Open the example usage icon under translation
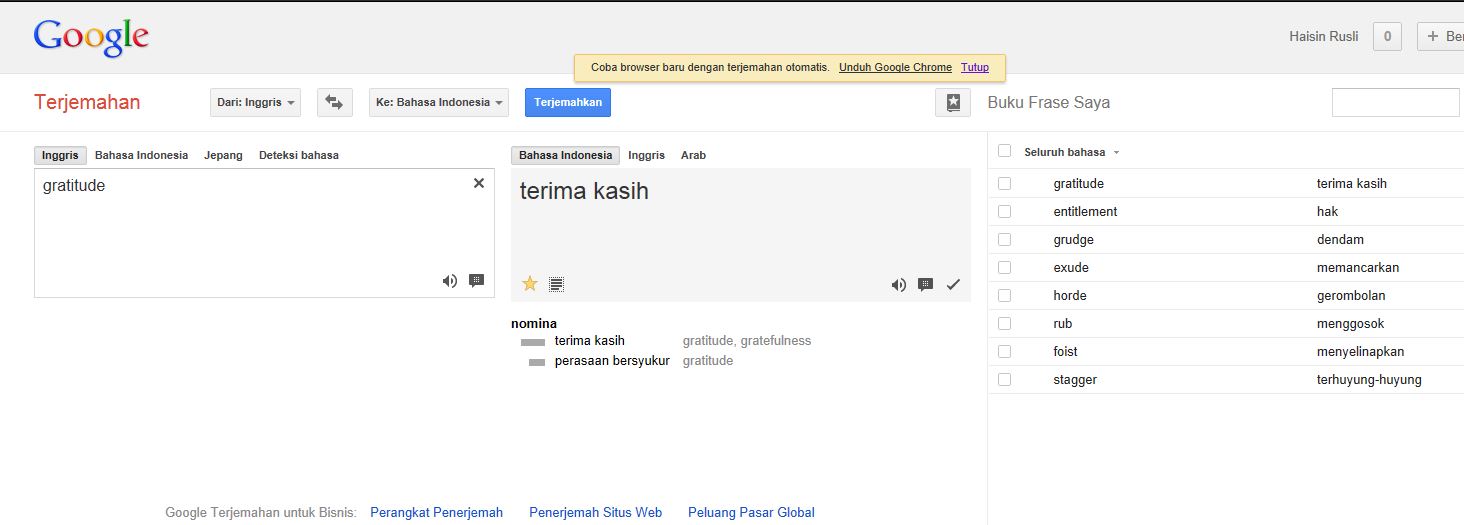1464x525 pixels. pos(926,285)
